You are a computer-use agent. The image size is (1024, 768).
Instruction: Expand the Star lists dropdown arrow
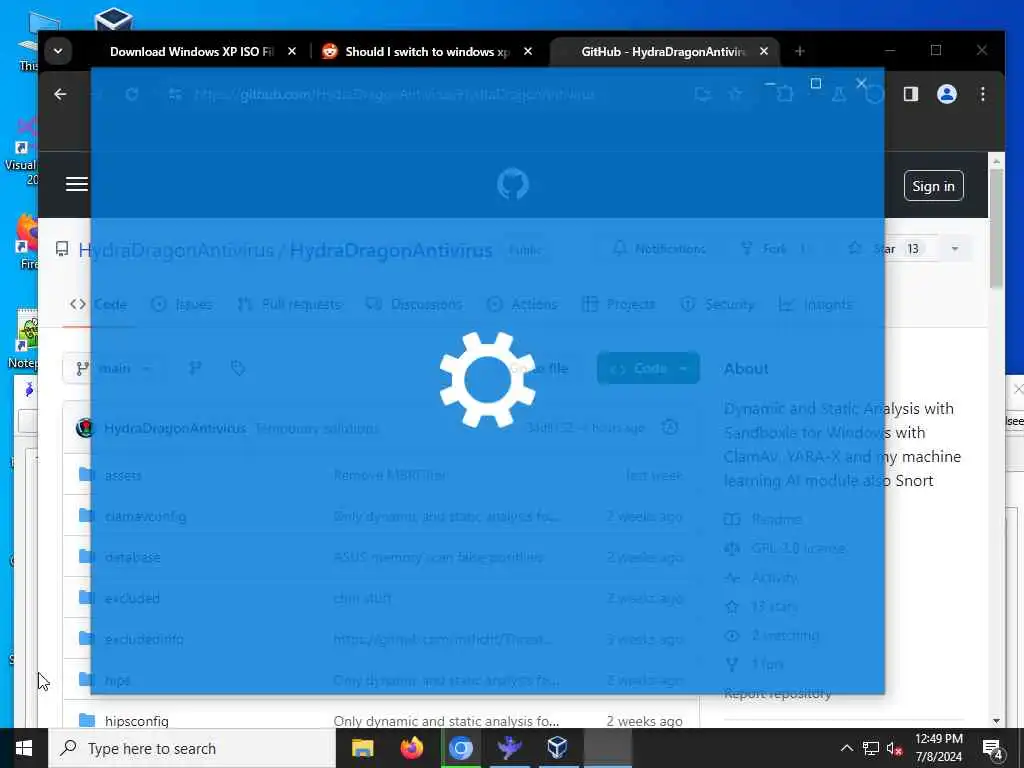click(x=954, y=249)
